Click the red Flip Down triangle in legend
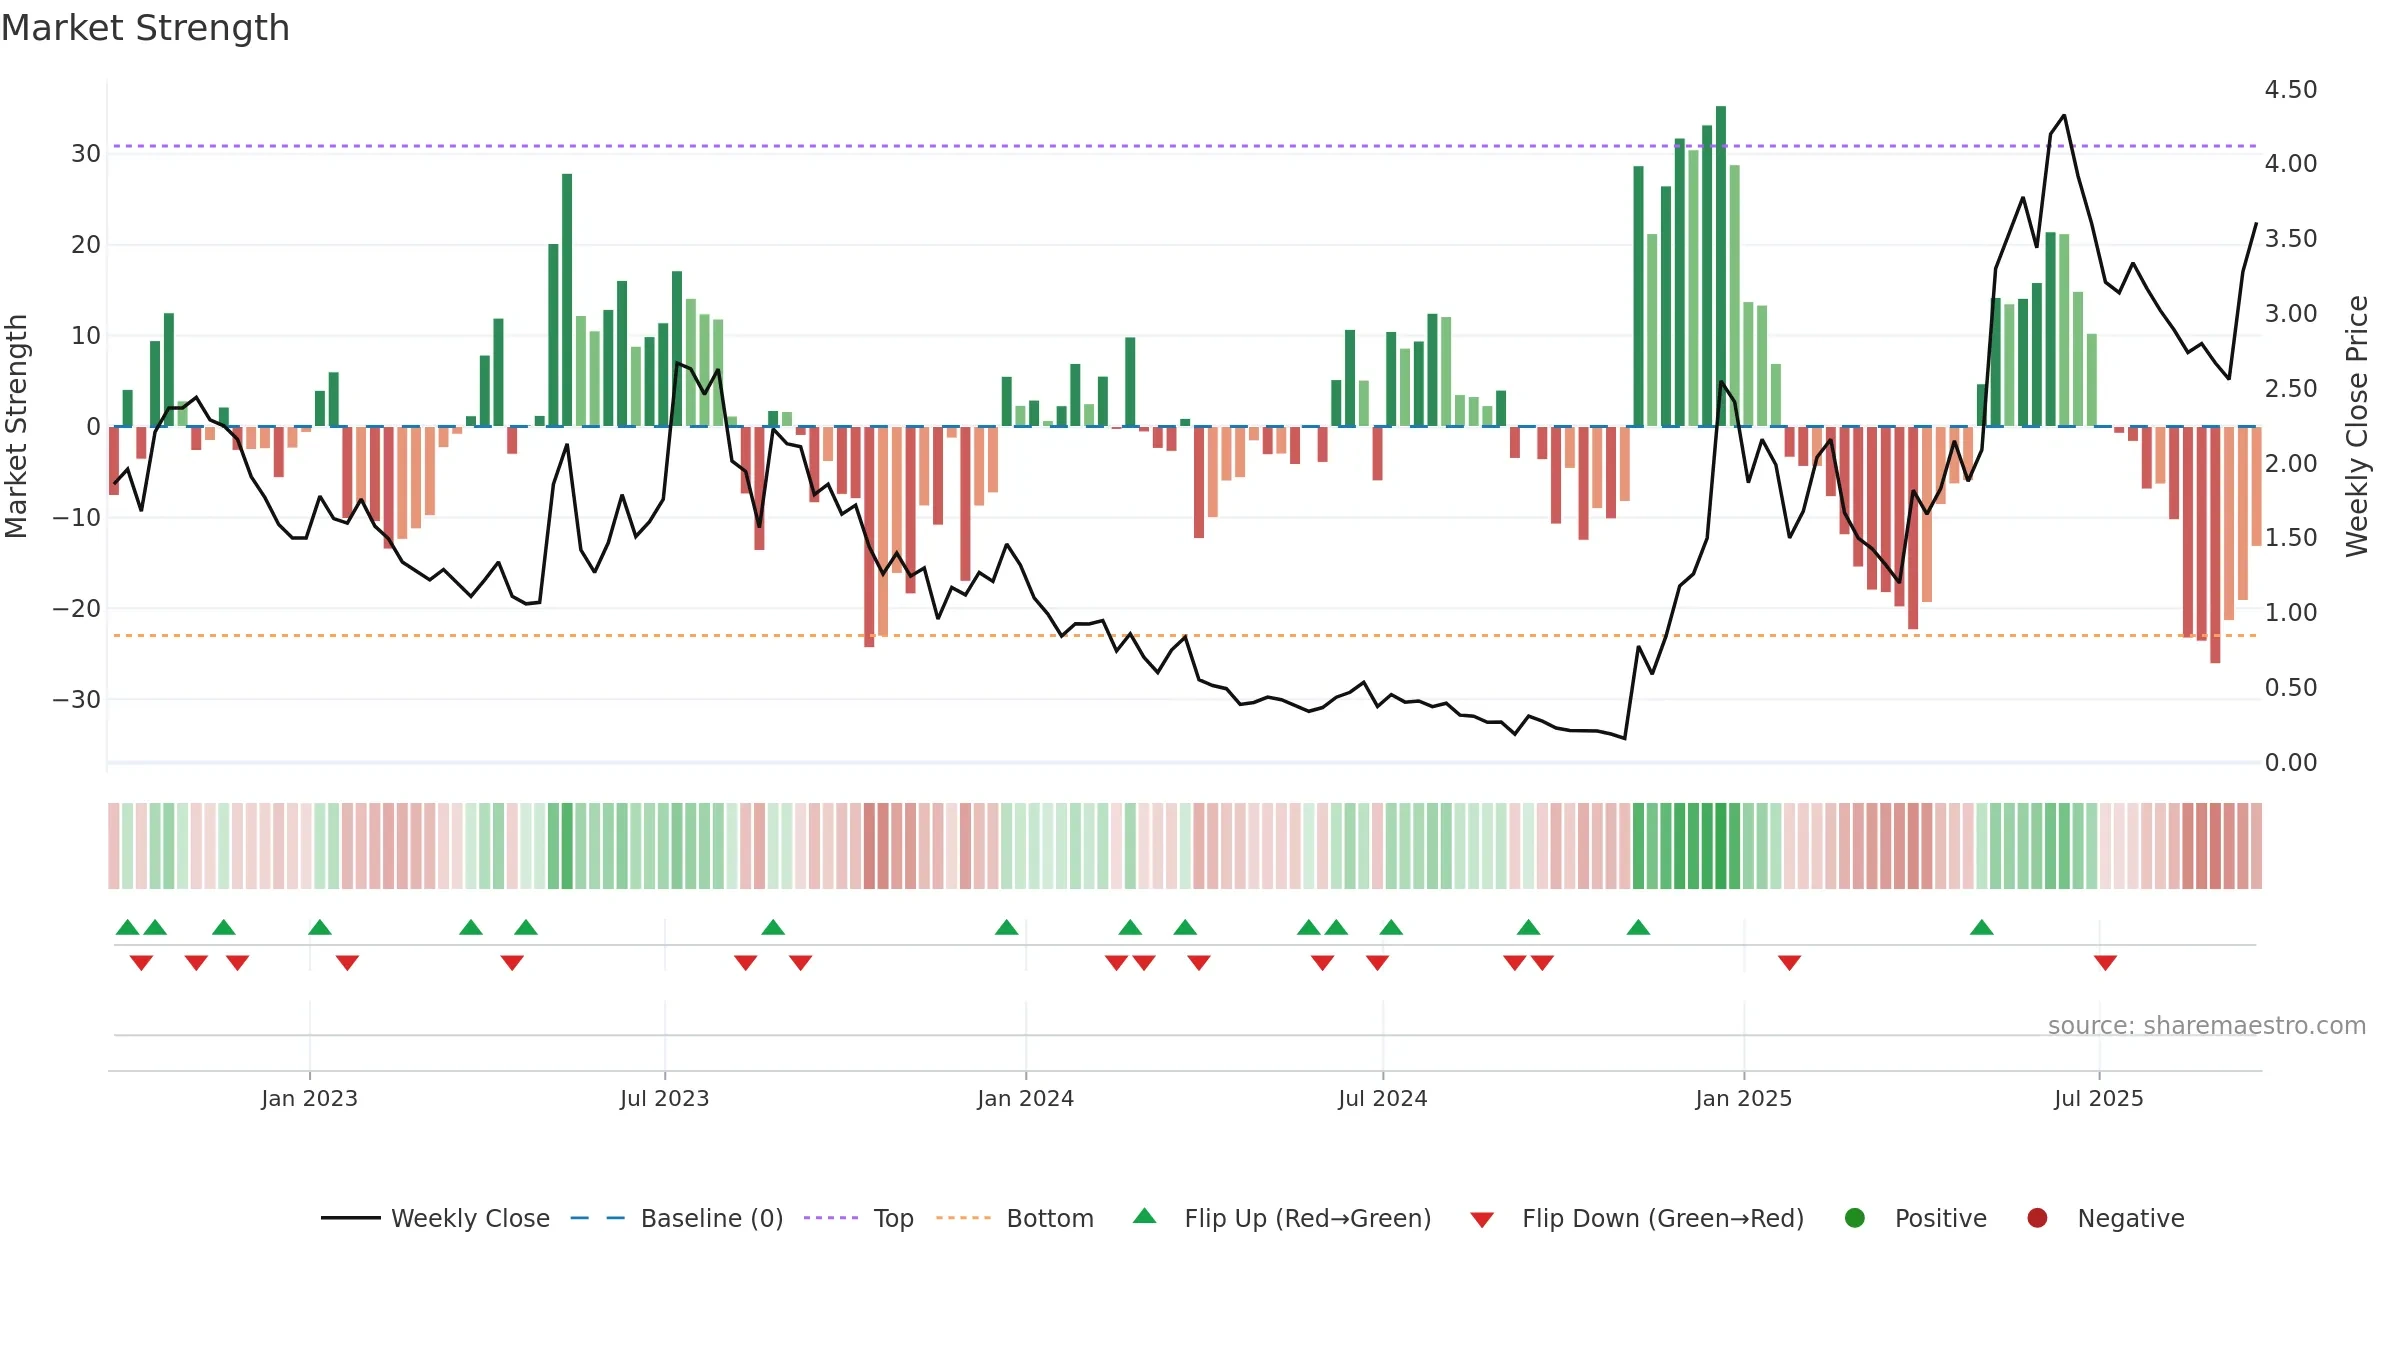This screenshot has width=2400, height=1350. pos(1482,1220)
